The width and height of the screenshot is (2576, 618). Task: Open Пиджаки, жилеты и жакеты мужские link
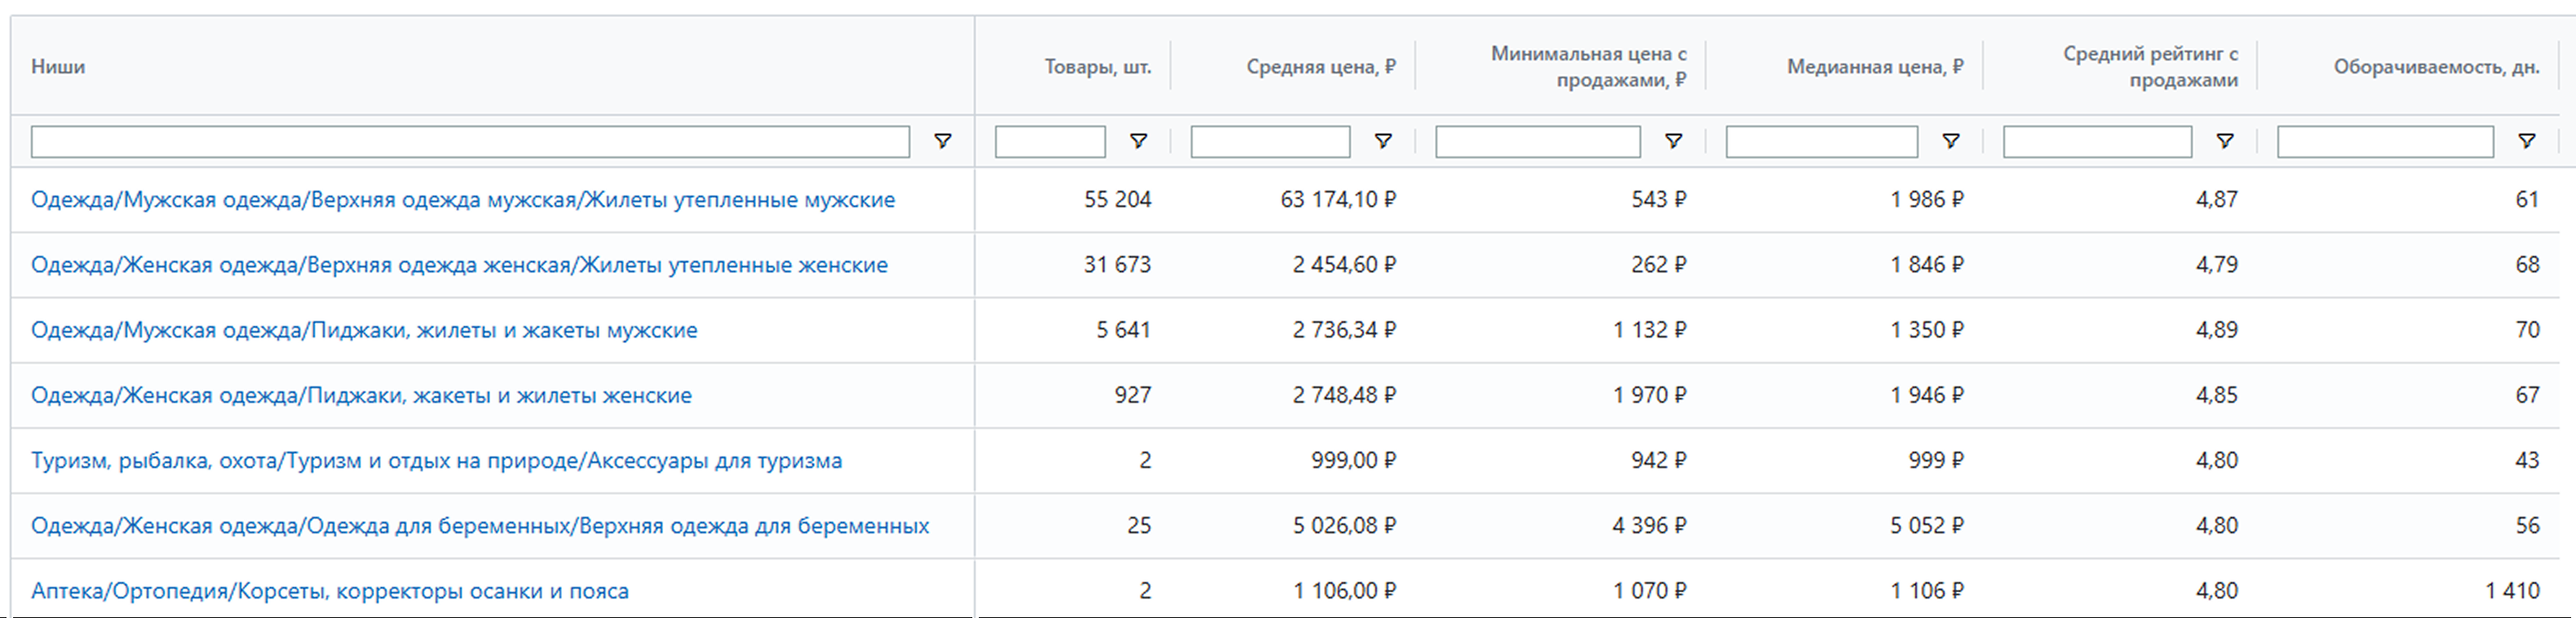[x=364, y=330]
